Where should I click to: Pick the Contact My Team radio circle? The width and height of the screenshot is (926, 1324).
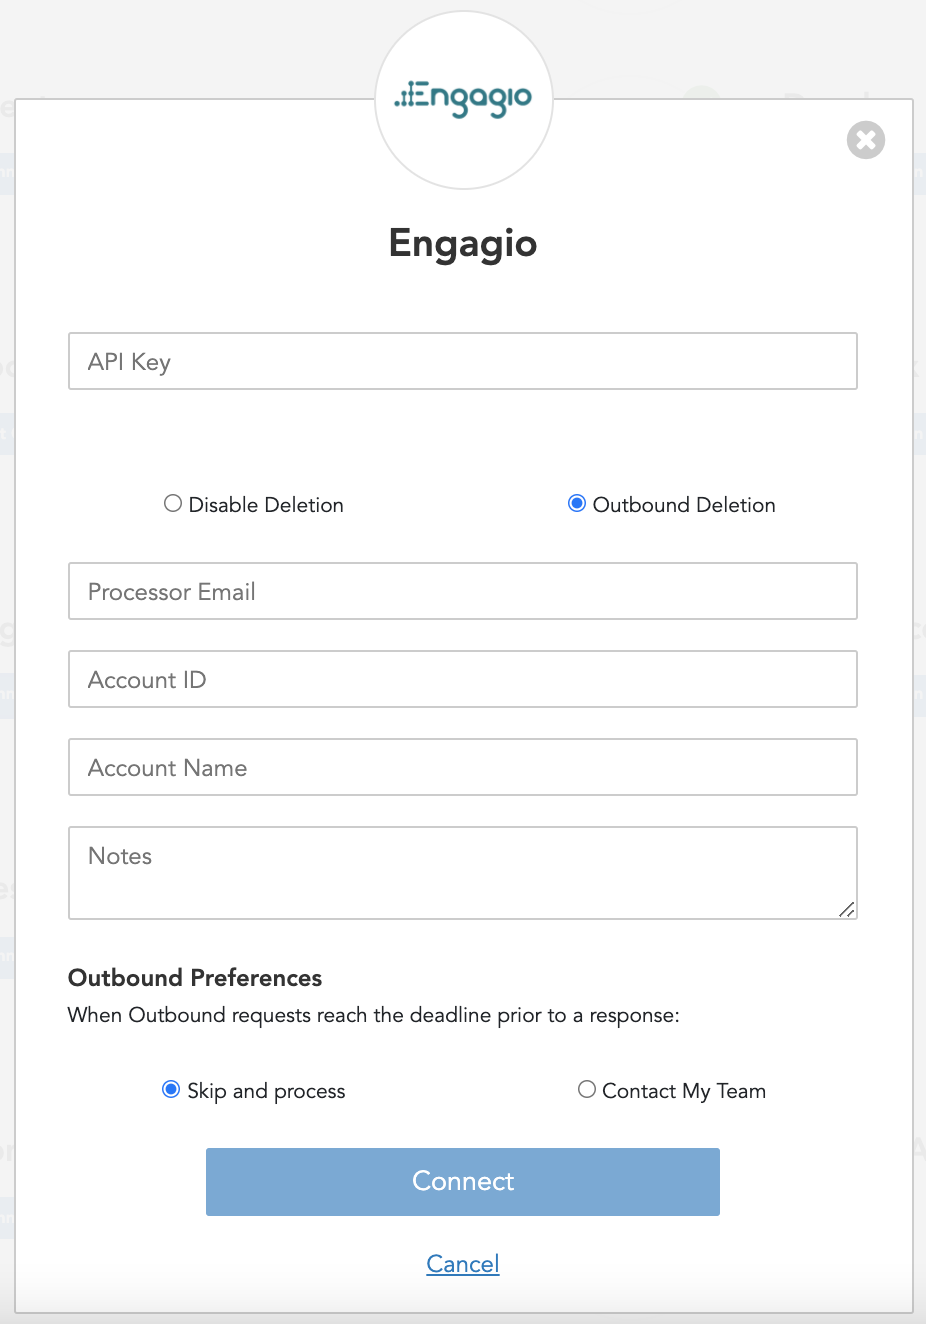[587, 1090]
